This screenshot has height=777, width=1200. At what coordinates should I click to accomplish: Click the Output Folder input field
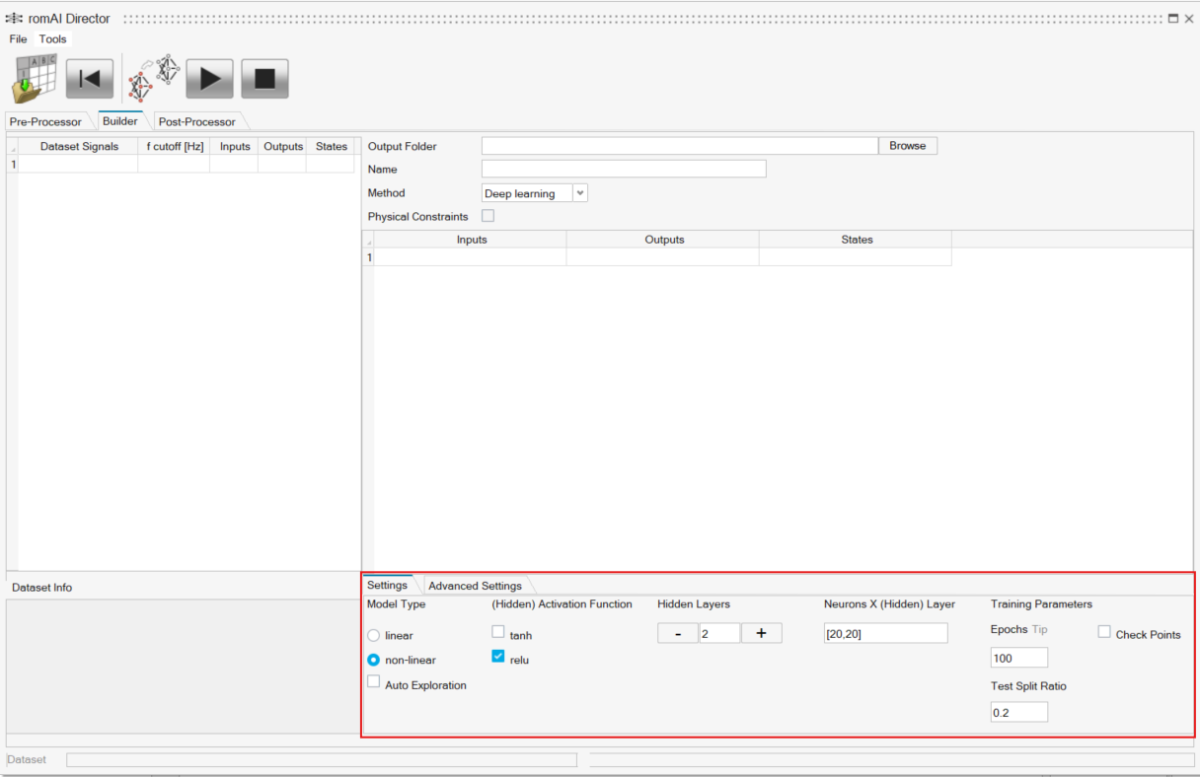click(679, 146)
